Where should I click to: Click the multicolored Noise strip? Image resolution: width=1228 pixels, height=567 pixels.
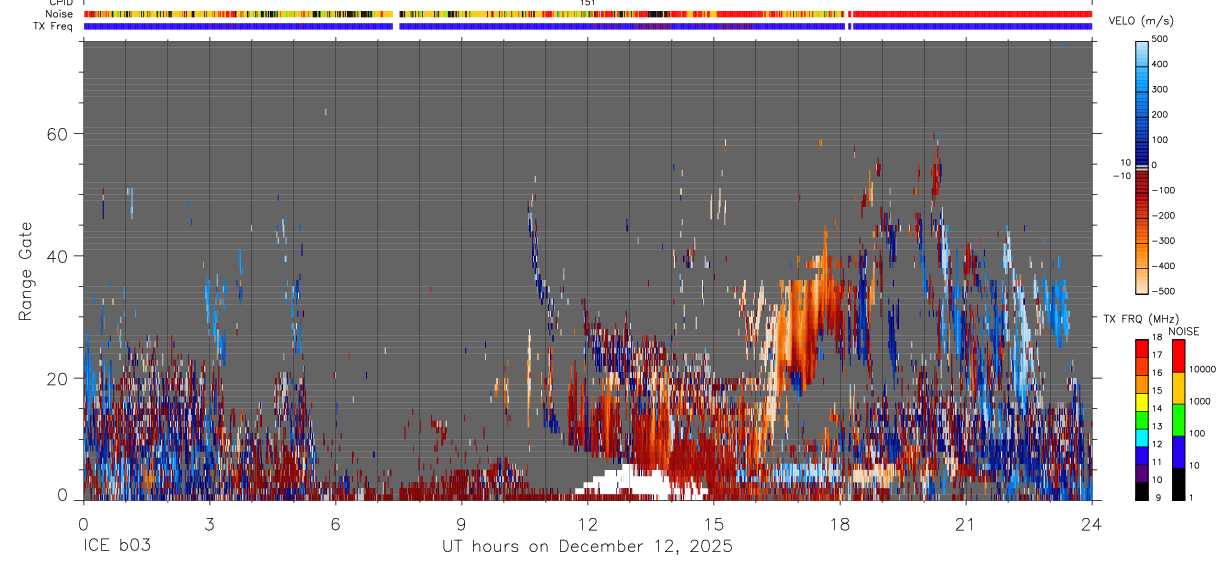(x=588, y=14)
